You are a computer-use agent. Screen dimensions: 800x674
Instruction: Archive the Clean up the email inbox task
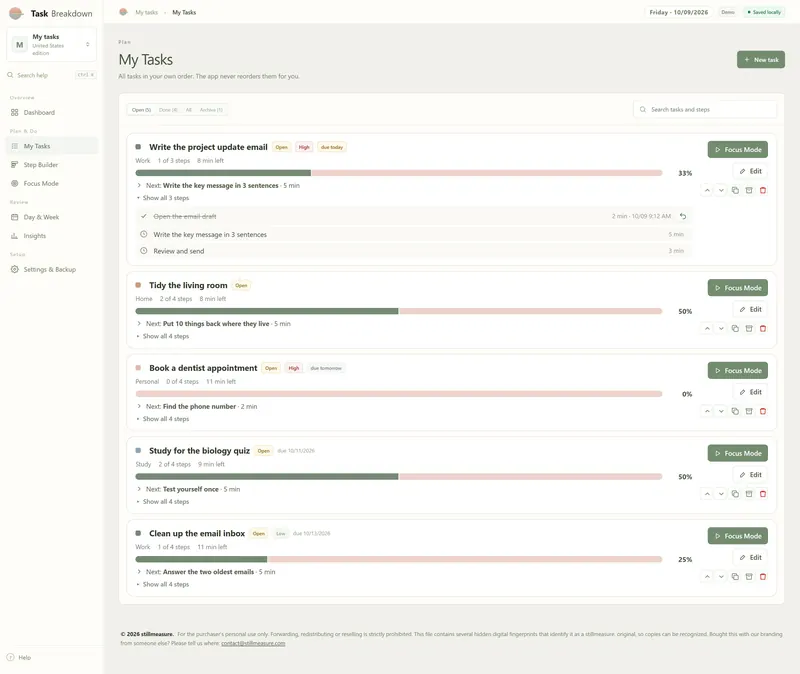pyautogui.click(x=749, y=577)
